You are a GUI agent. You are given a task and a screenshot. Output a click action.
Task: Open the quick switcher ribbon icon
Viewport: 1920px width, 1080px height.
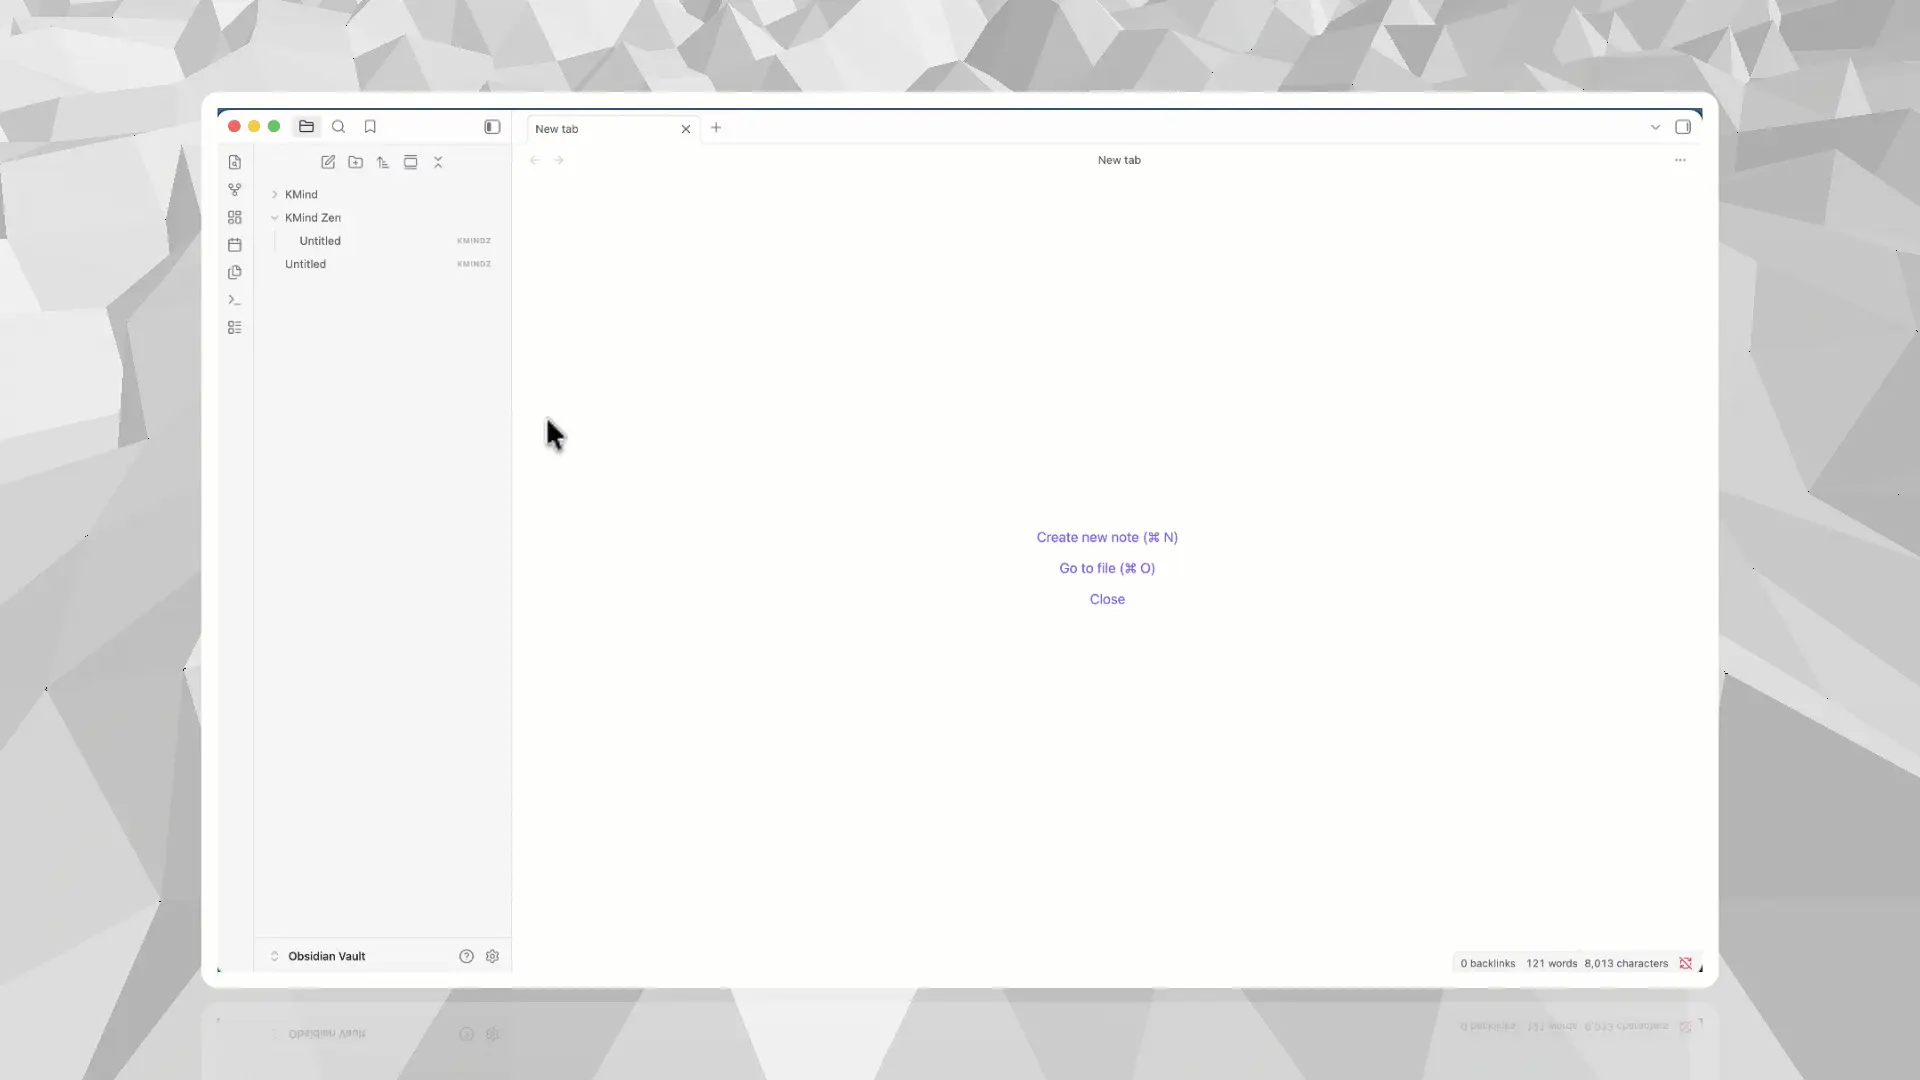235,162
